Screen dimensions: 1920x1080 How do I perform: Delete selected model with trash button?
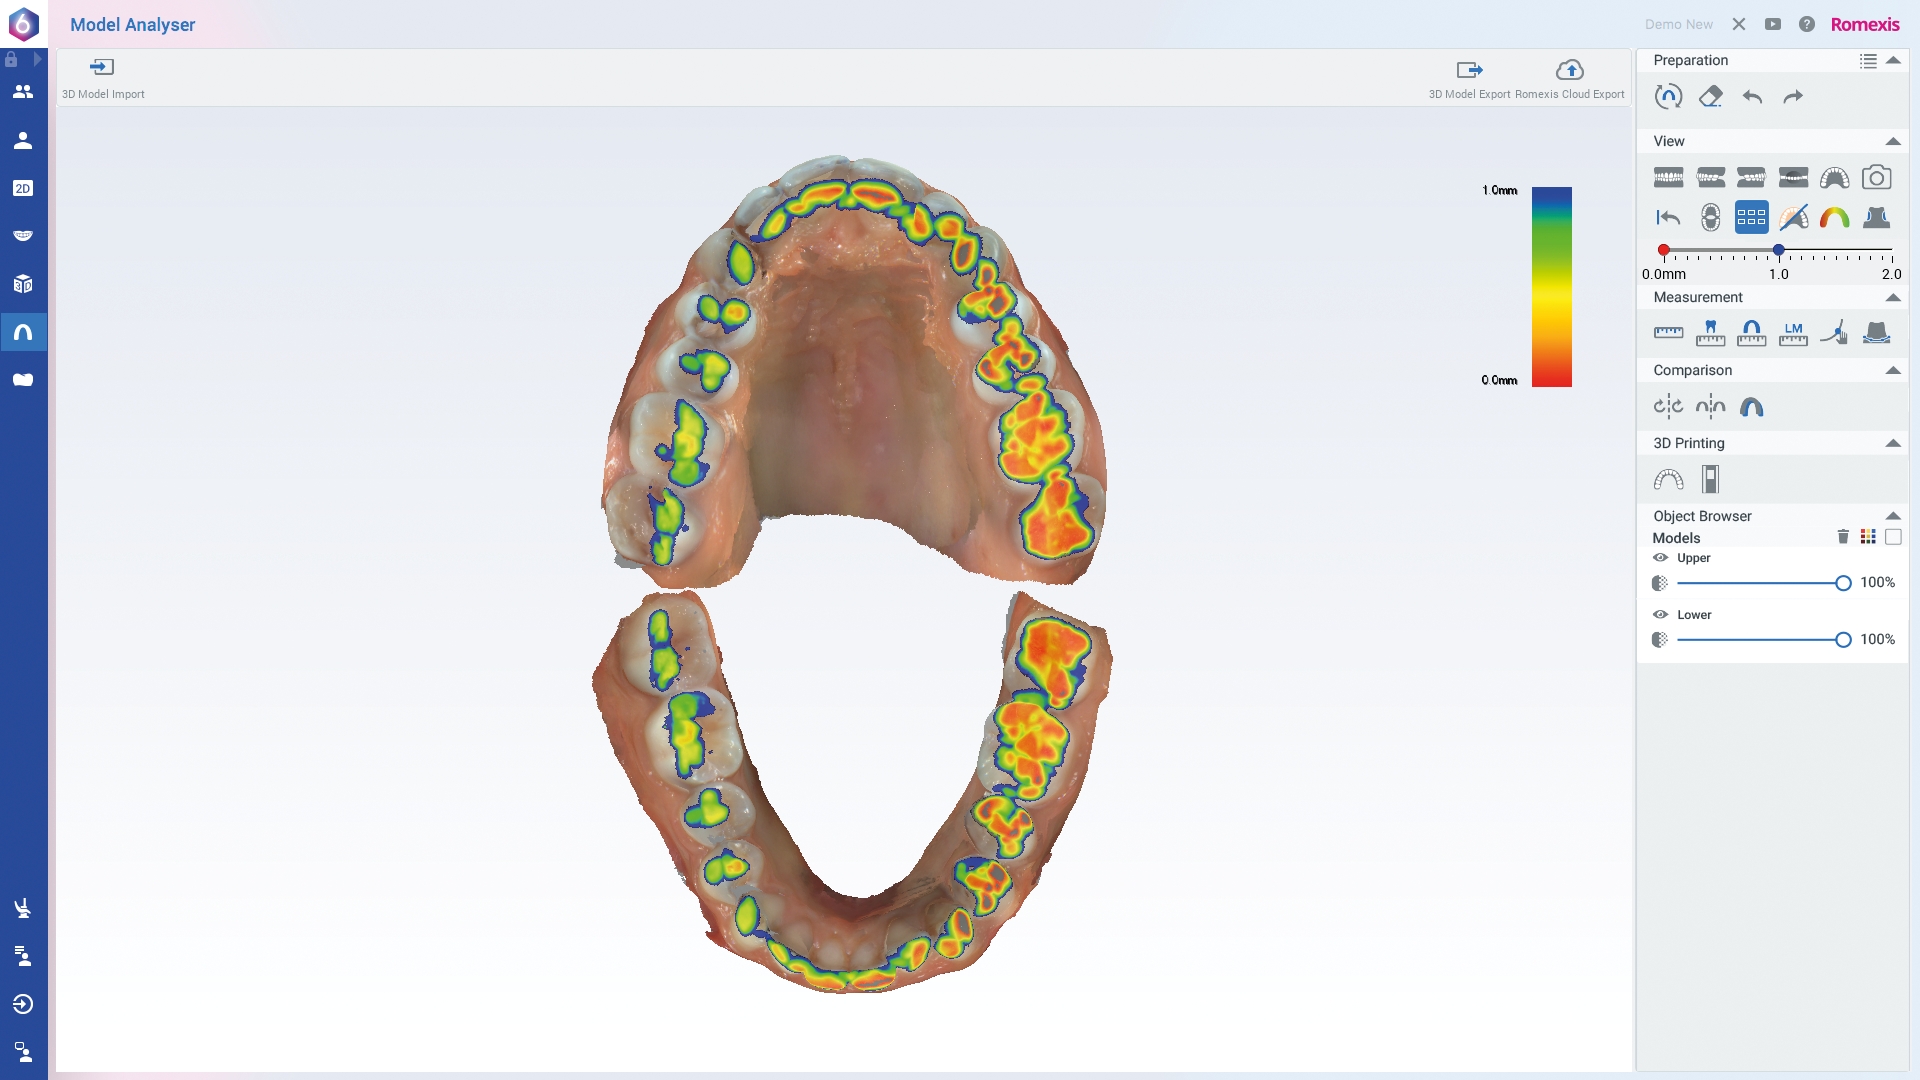[1843, 537]
